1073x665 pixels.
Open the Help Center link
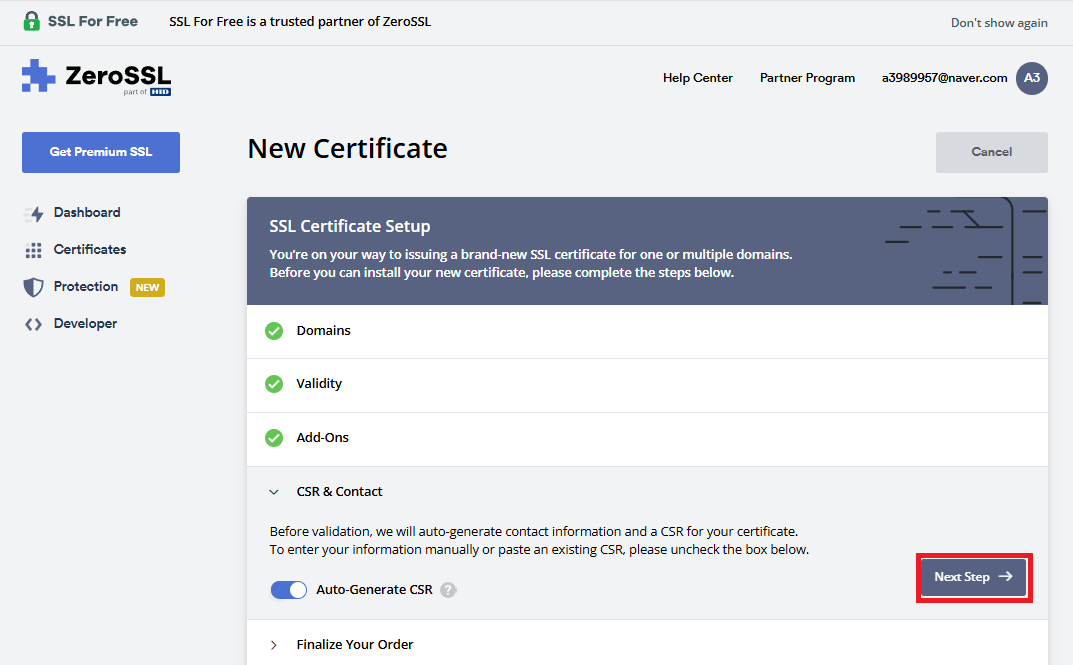point(697,78)
